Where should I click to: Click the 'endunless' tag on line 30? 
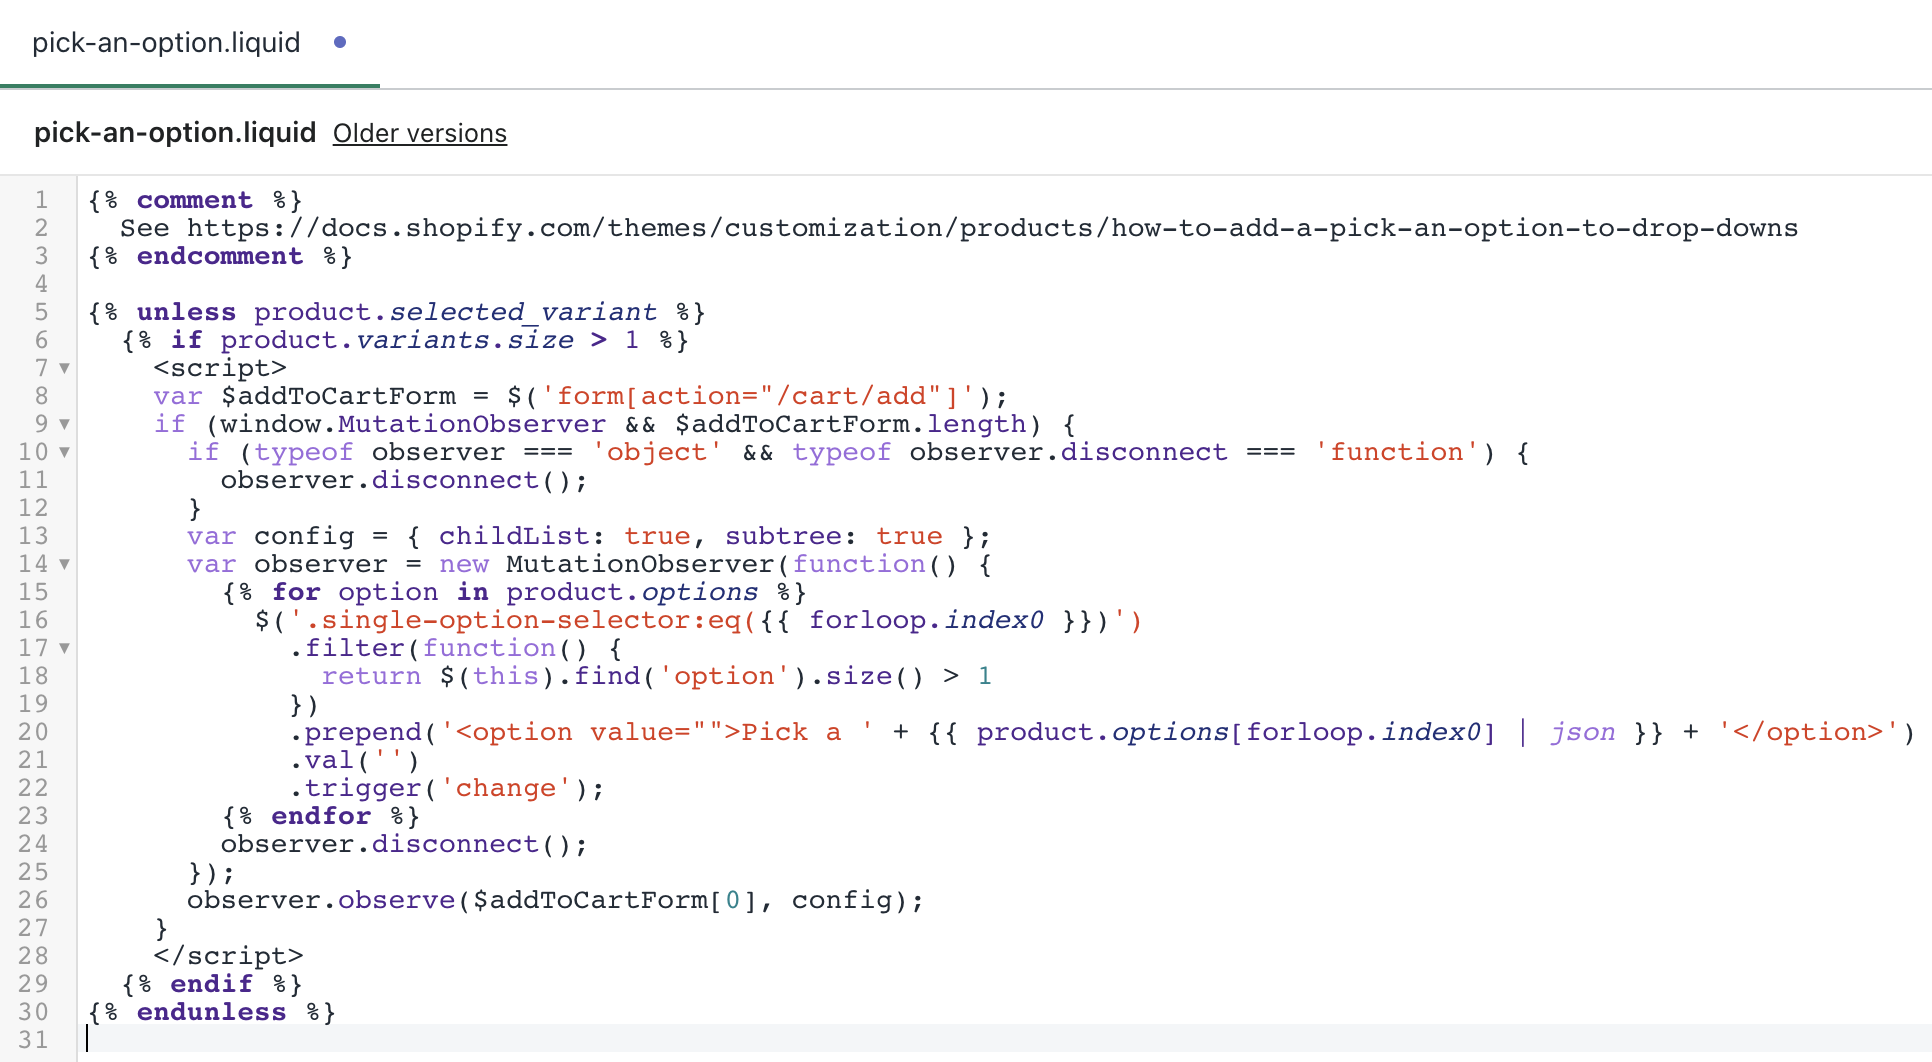[212, 1012]
